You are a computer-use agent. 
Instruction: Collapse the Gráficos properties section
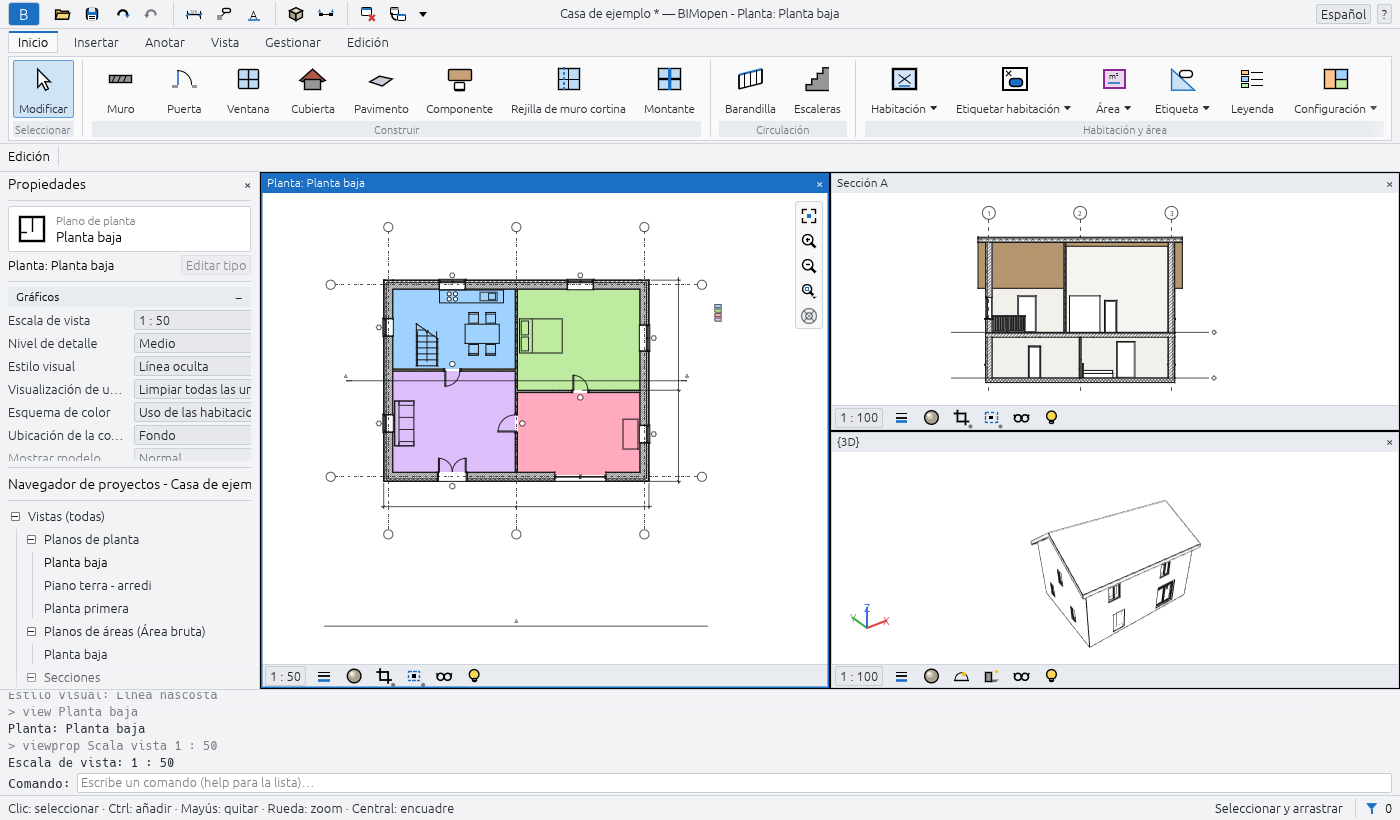pyautogui.click(x=239, y=298)
